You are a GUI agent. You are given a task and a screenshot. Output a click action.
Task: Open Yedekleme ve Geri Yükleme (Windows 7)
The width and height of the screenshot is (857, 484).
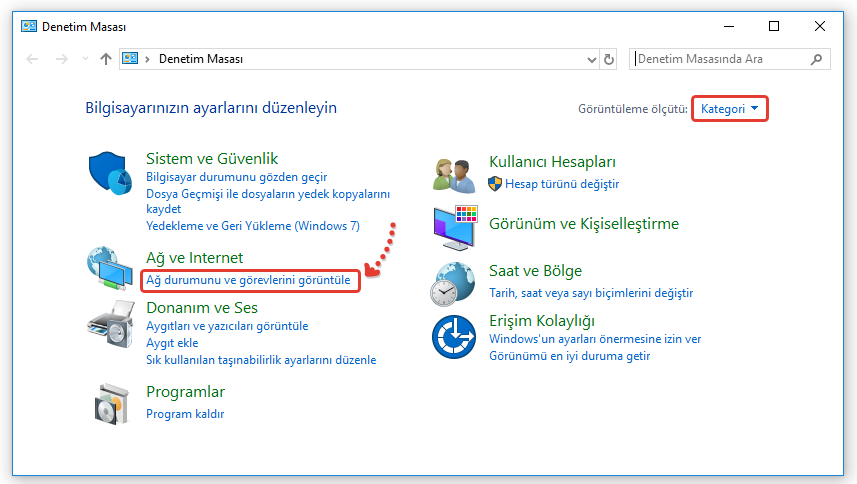tap(252, 226)
